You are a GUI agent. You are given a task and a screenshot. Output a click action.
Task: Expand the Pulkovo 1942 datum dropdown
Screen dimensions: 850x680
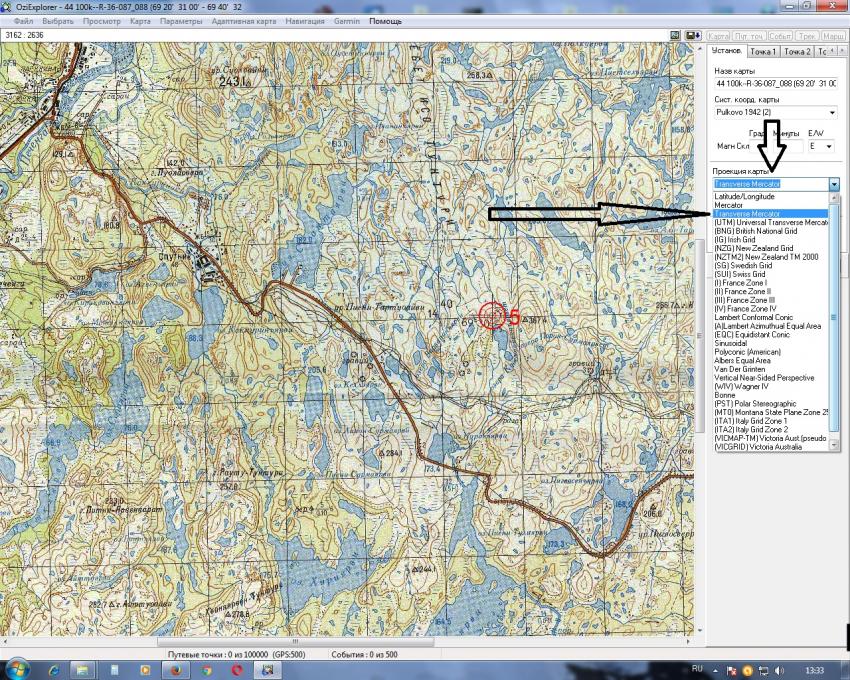point(832,113)
